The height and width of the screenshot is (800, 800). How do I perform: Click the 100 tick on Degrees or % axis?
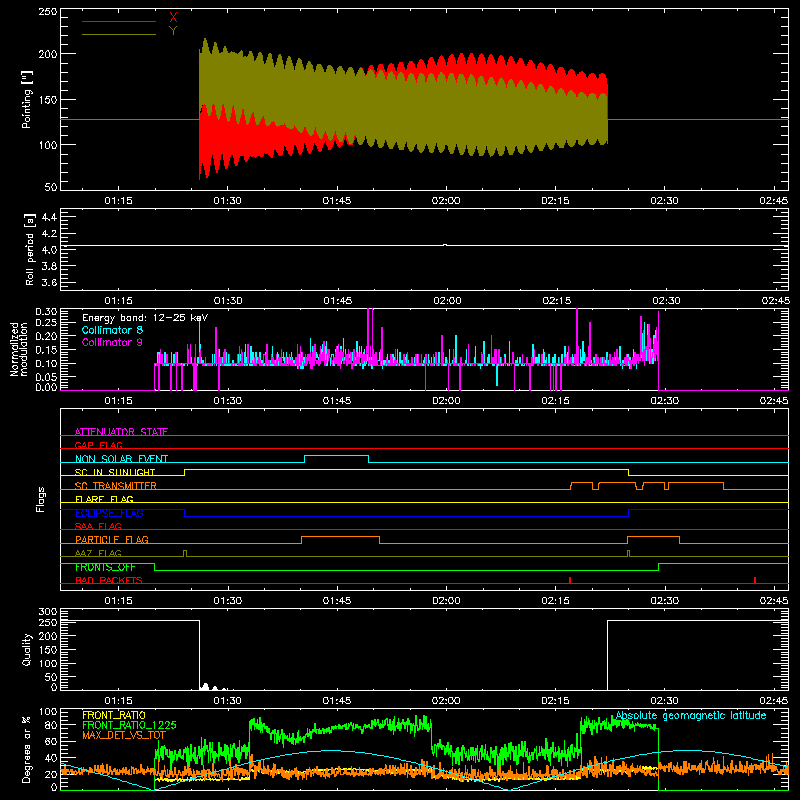48,712
